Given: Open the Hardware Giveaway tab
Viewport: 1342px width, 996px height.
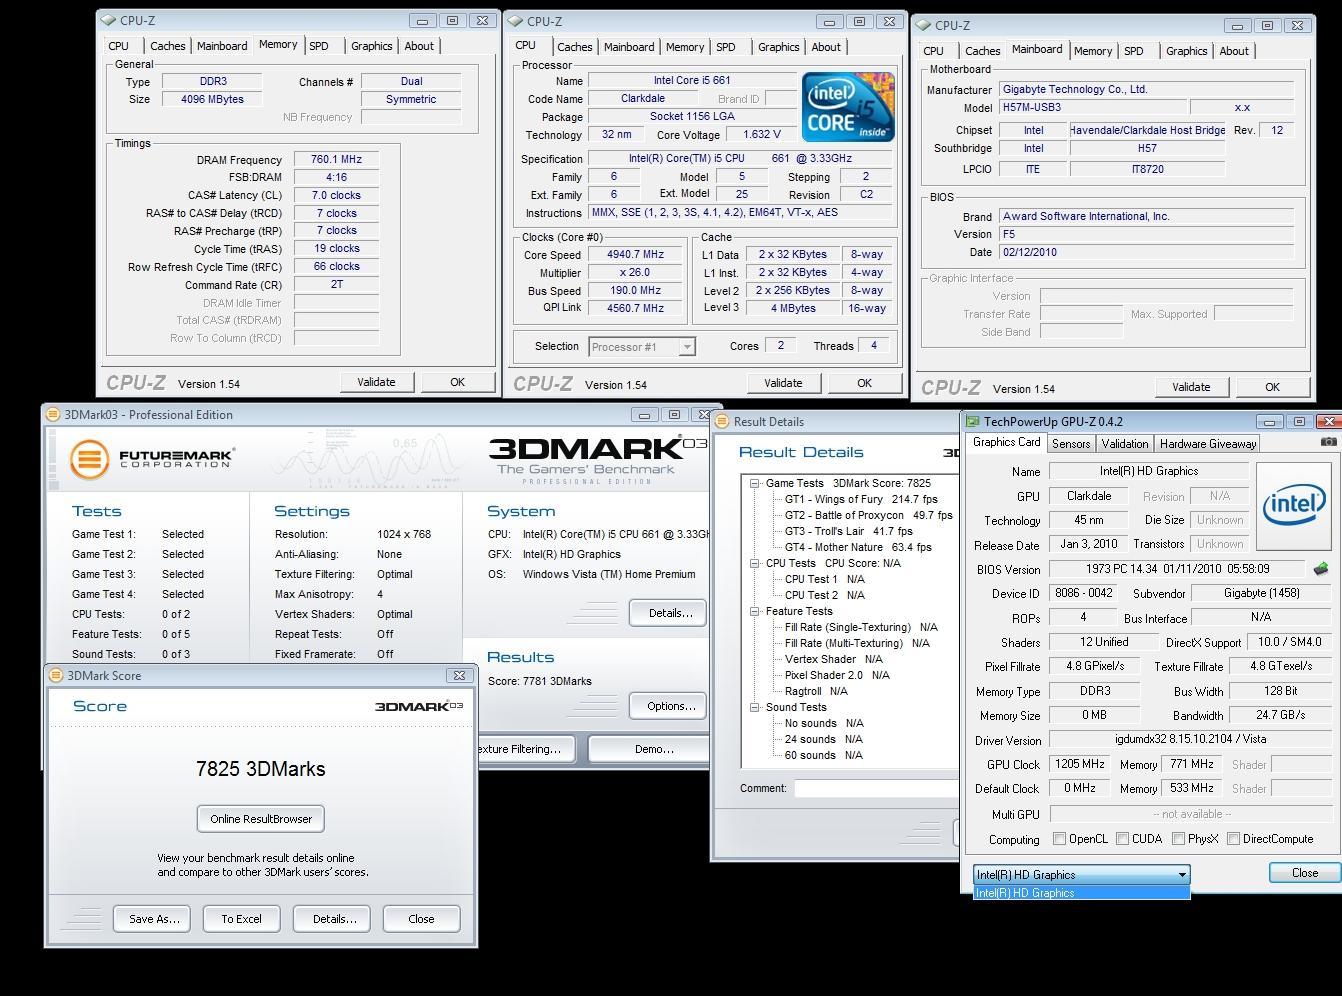Looking at the screenshot, I should point(1207,444).
